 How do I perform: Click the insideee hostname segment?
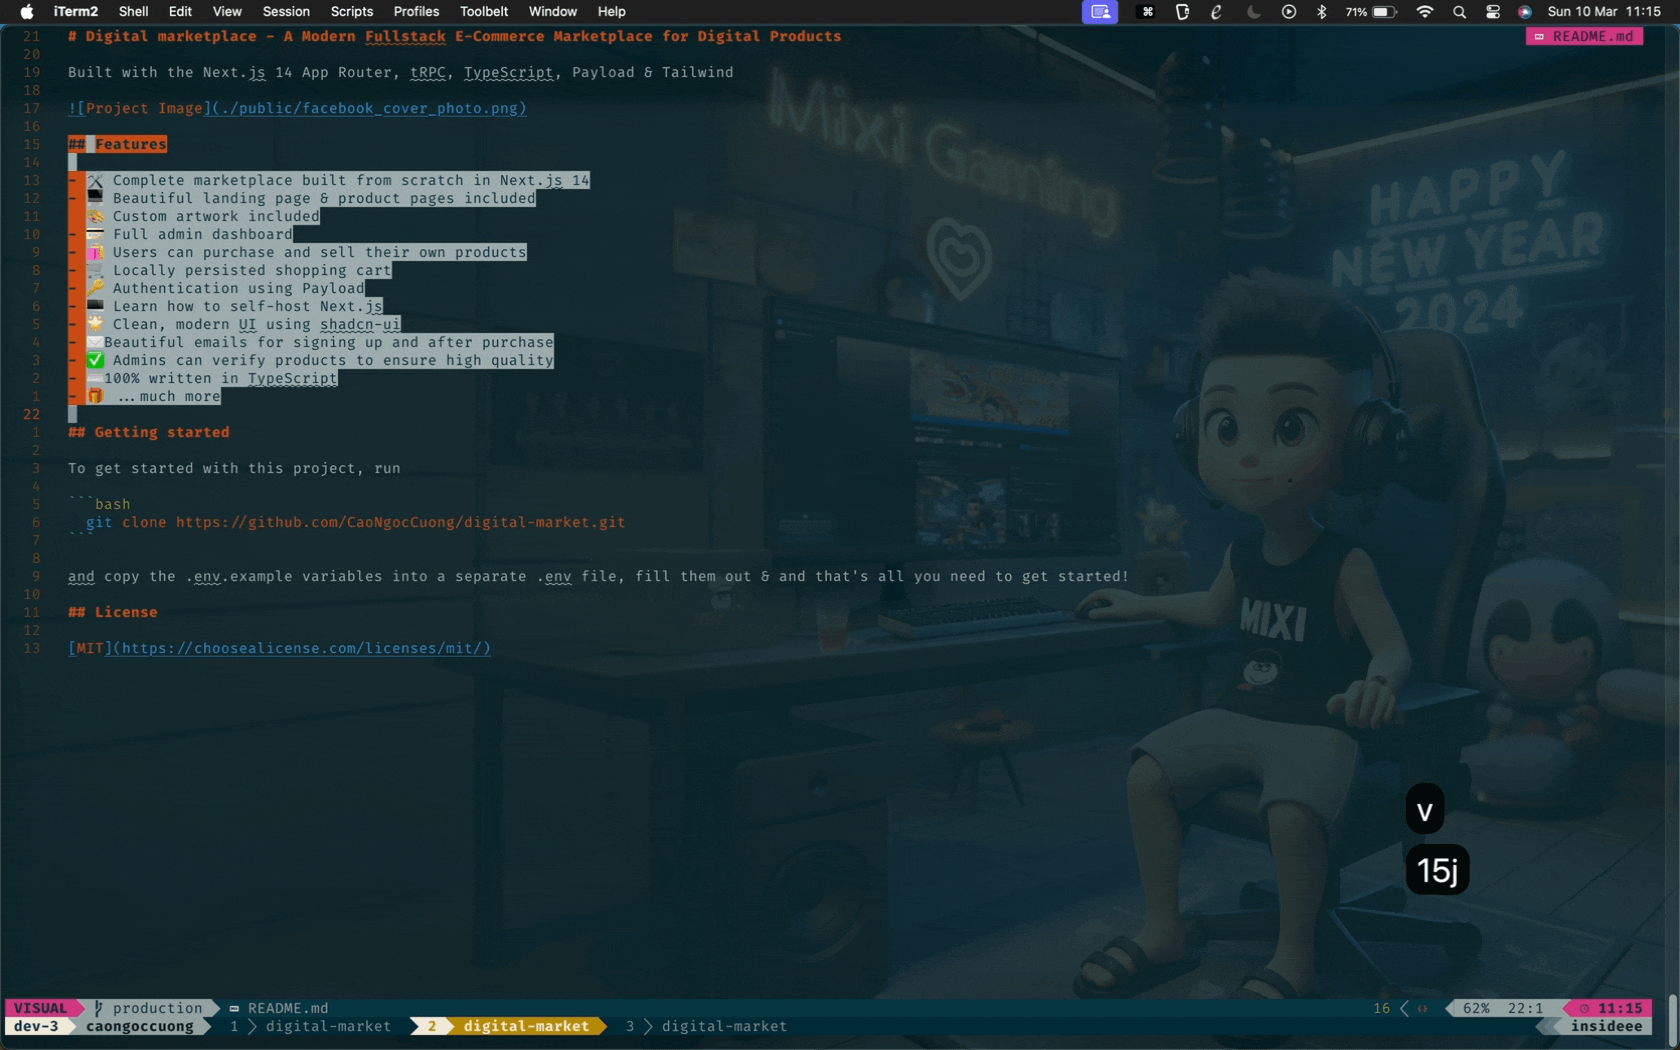pos(1606,1026)
